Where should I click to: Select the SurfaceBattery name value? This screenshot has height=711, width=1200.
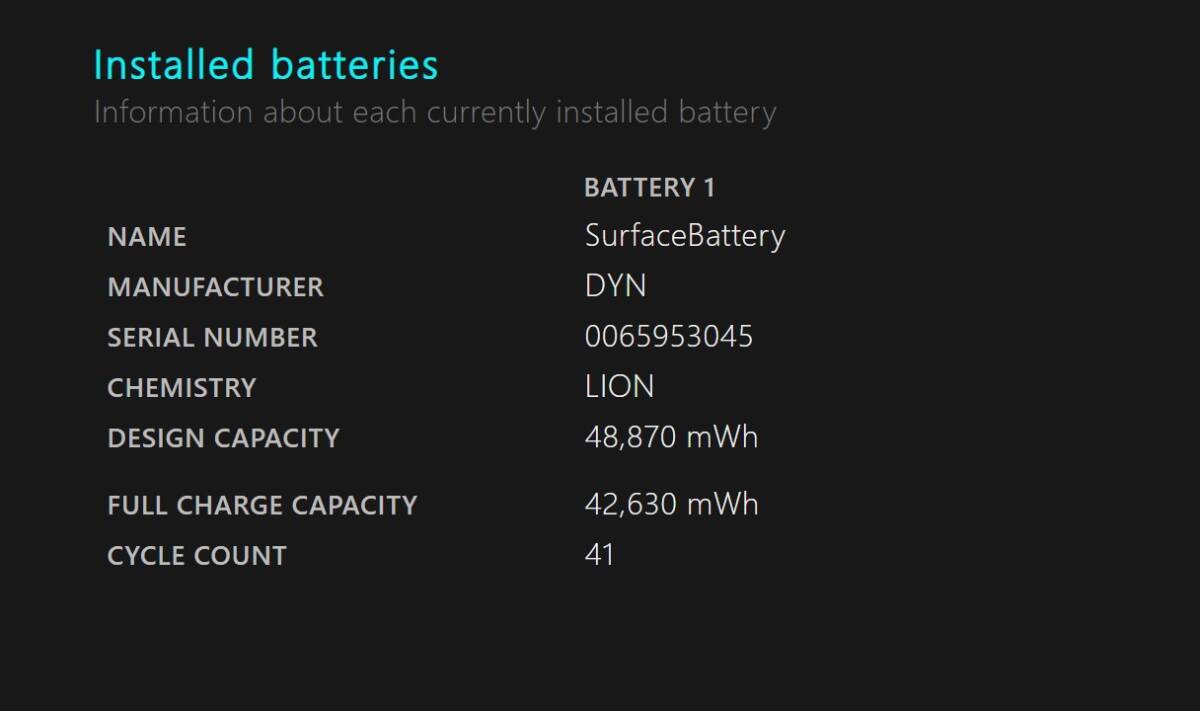(685, 236)
